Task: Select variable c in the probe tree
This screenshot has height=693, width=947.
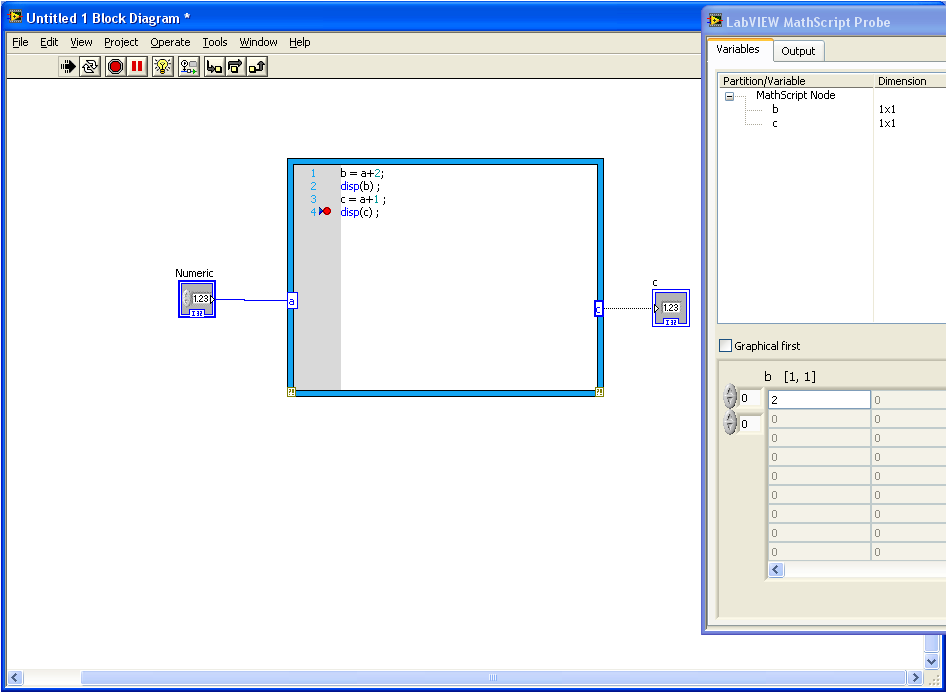Action: (775, 123)
